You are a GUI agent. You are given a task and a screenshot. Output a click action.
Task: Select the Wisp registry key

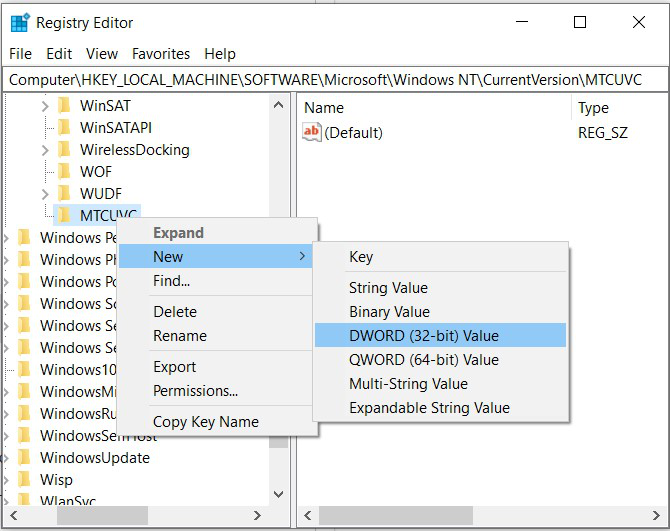pyautogui.click(x=56, y=480)
